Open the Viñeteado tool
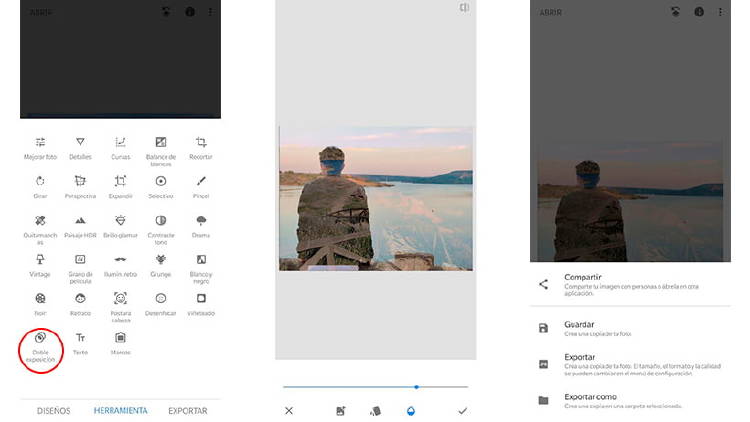The width and height of the screenshot is (750, 422). pos(201,303)
